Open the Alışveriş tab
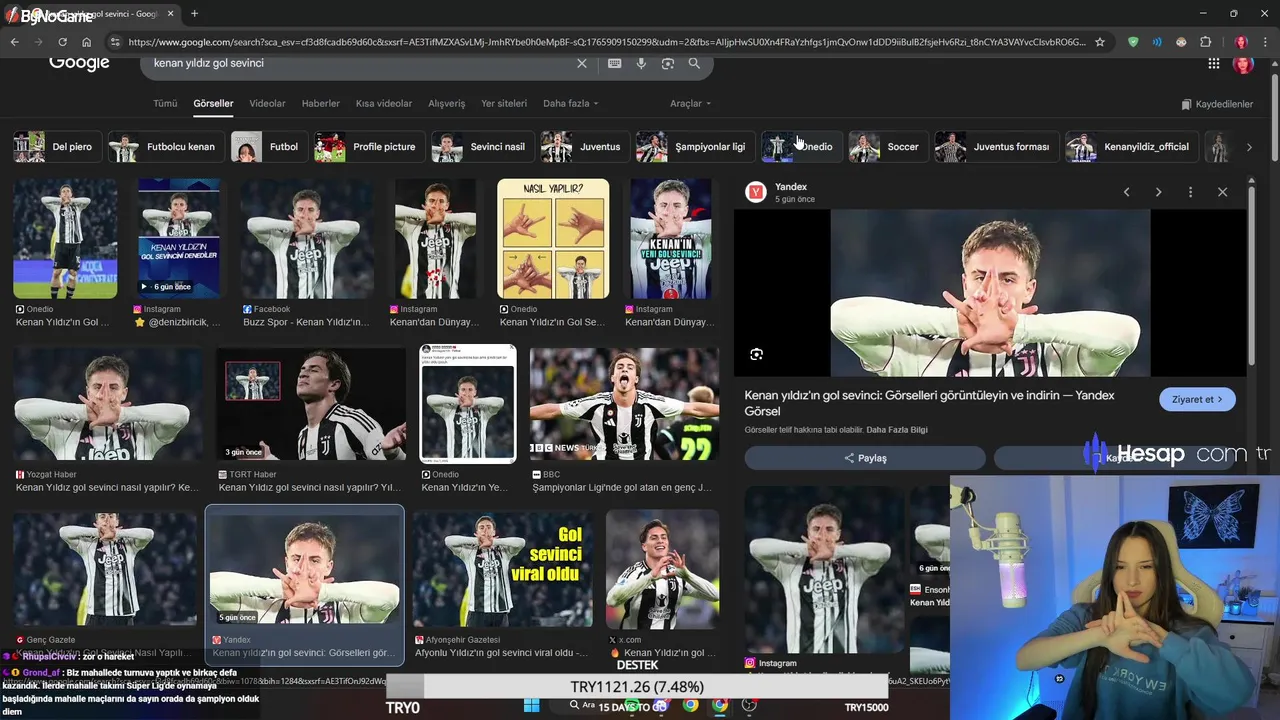The image size is (1280, 720). 447,103
